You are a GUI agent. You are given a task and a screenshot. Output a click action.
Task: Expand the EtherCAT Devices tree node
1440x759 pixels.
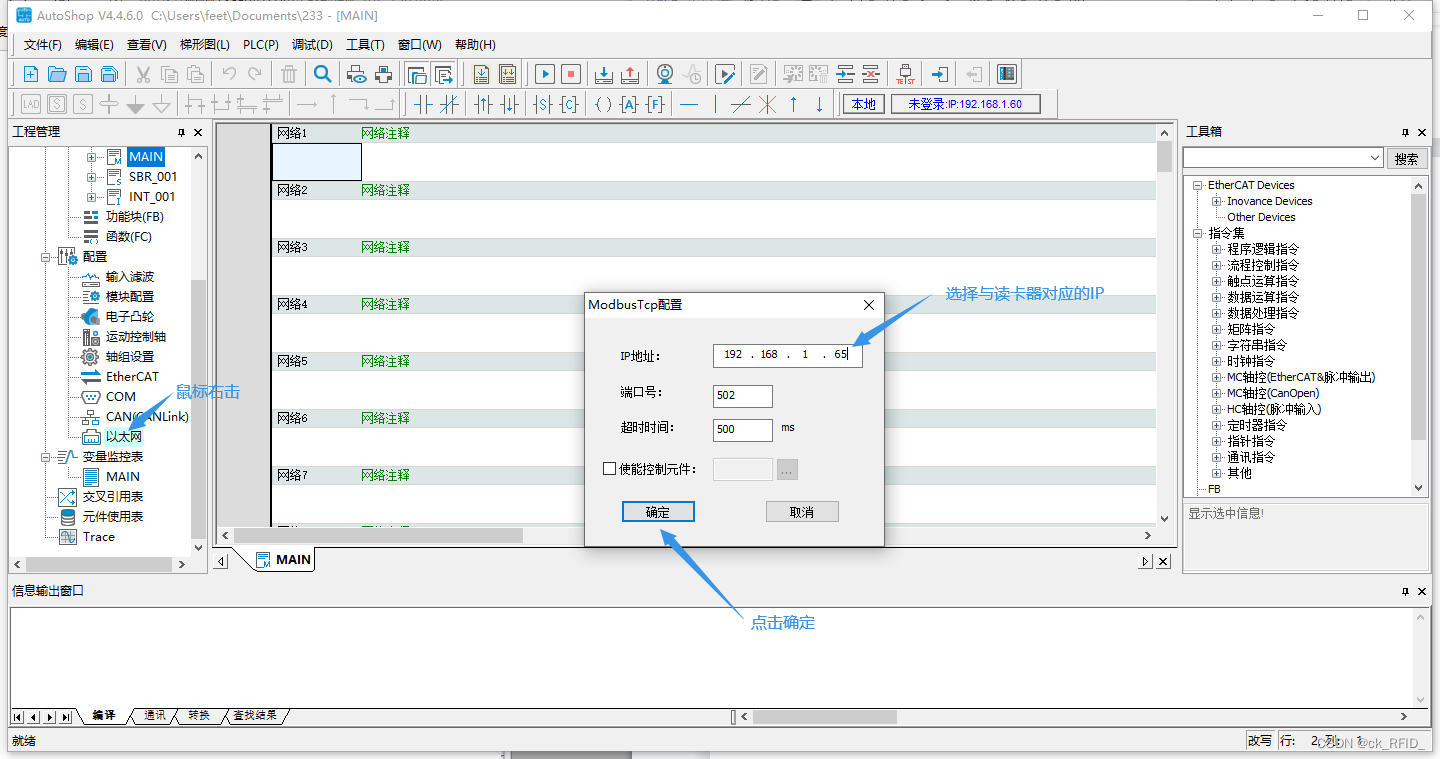1197,185
